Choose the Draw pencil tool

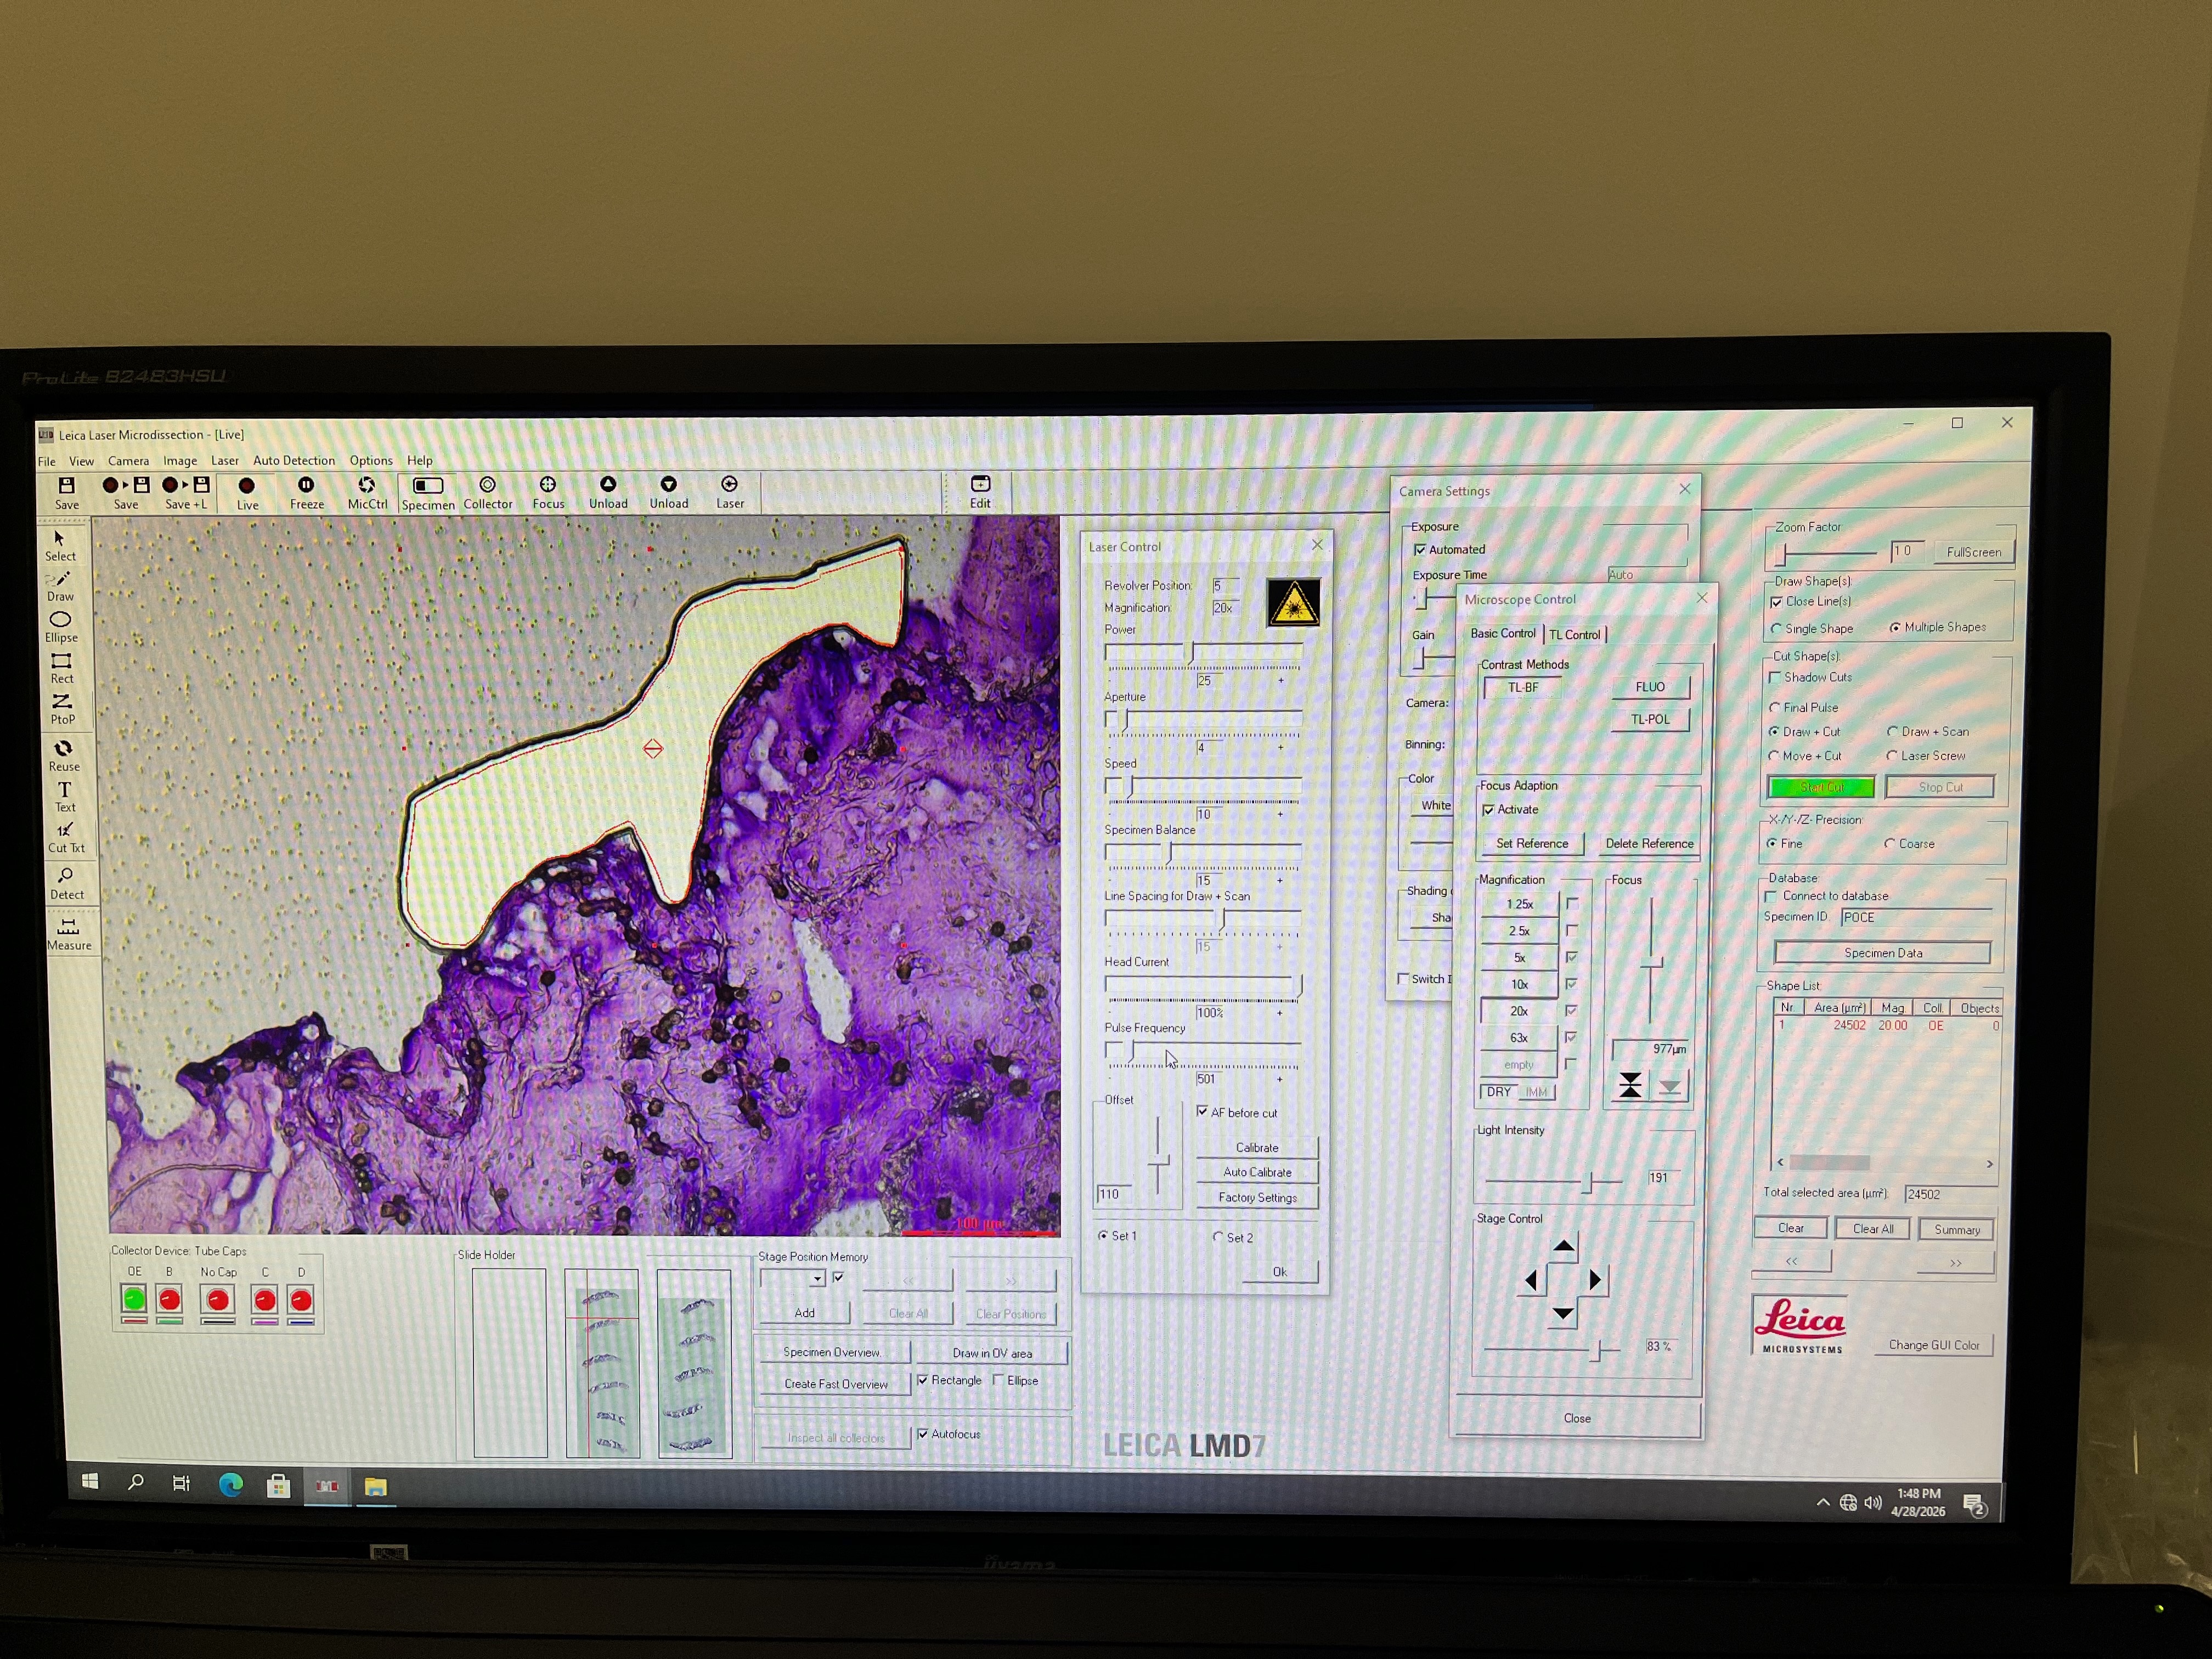(x=60, y=587)
